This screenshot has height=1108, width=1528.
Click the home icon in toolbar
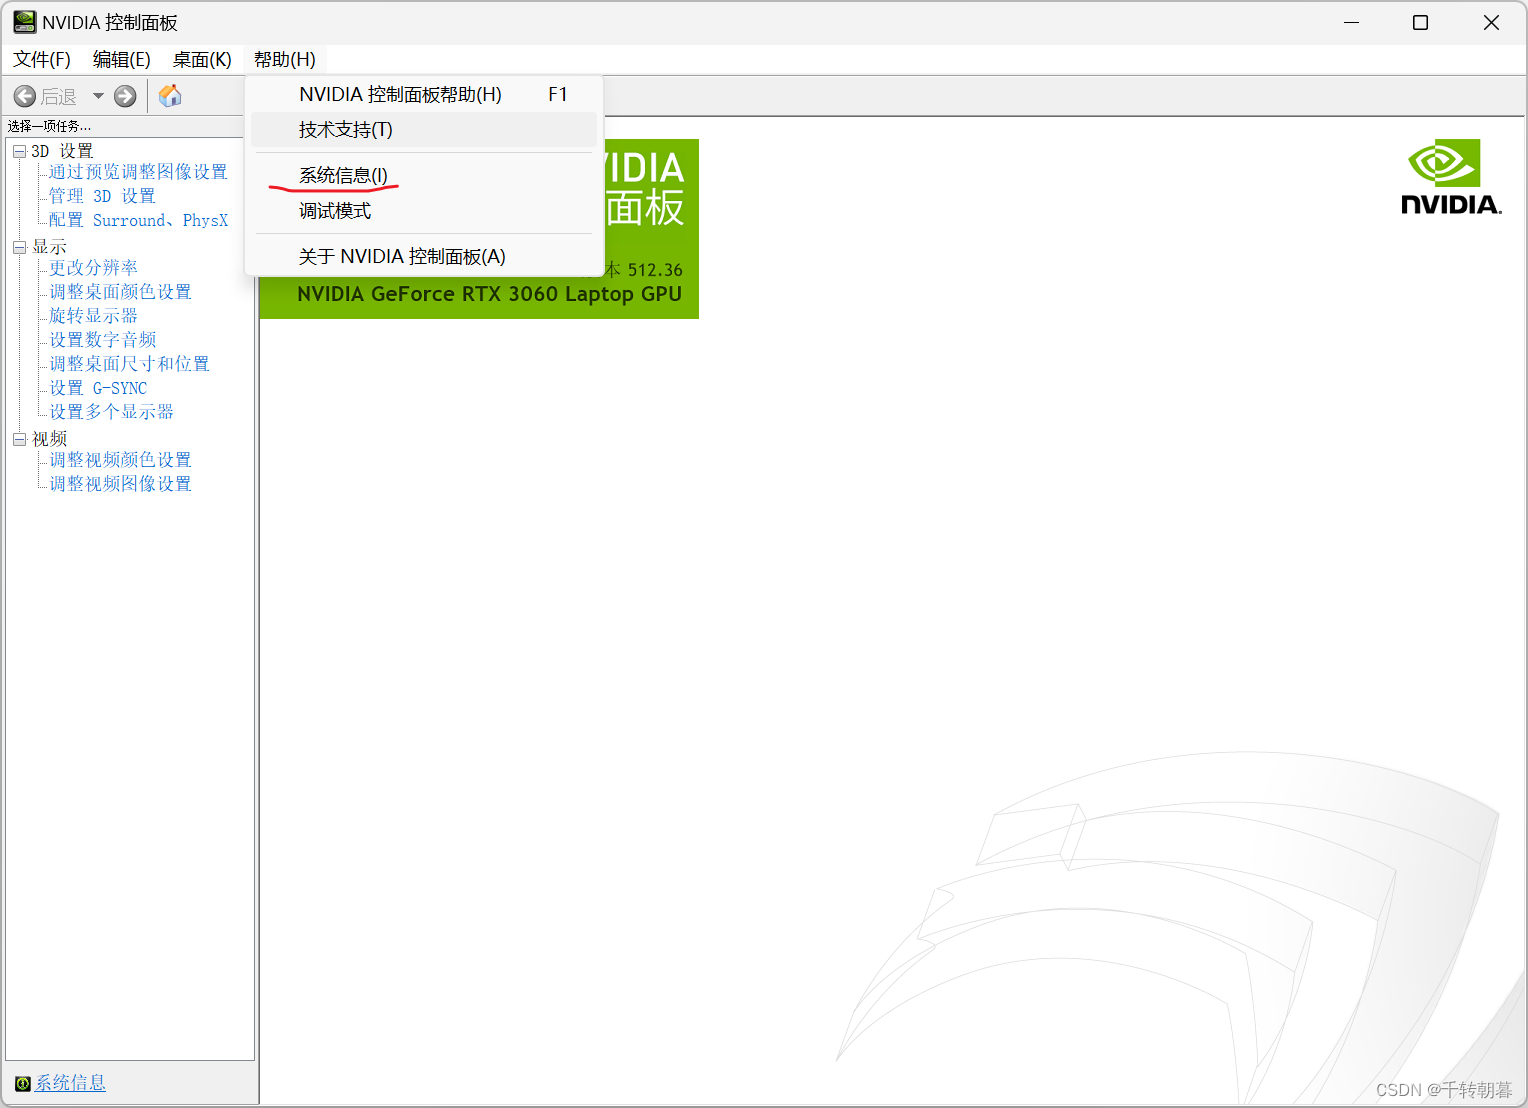(171, 96)
